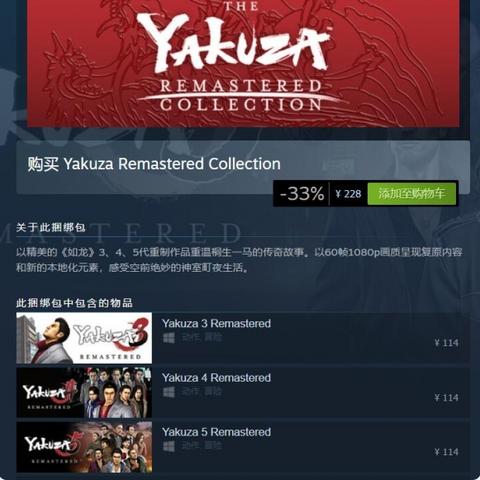Click the 购买 Yakuza Remastered Collection heading
Image resolution: width=480 pixels, height=480 pixels.
tap(154, 164)
